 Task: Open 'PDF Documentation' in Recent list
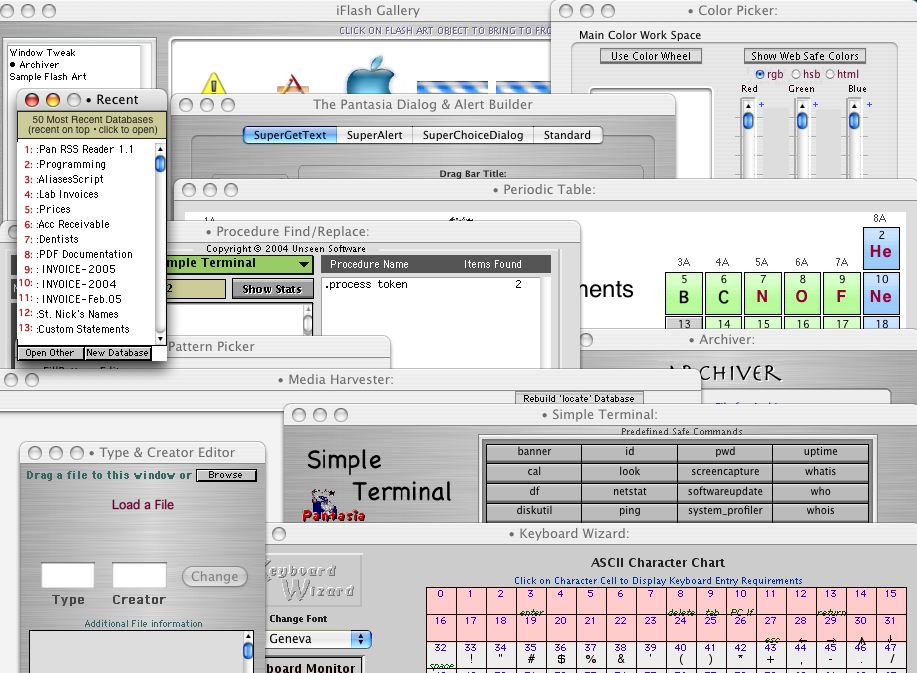pos(86,254)
